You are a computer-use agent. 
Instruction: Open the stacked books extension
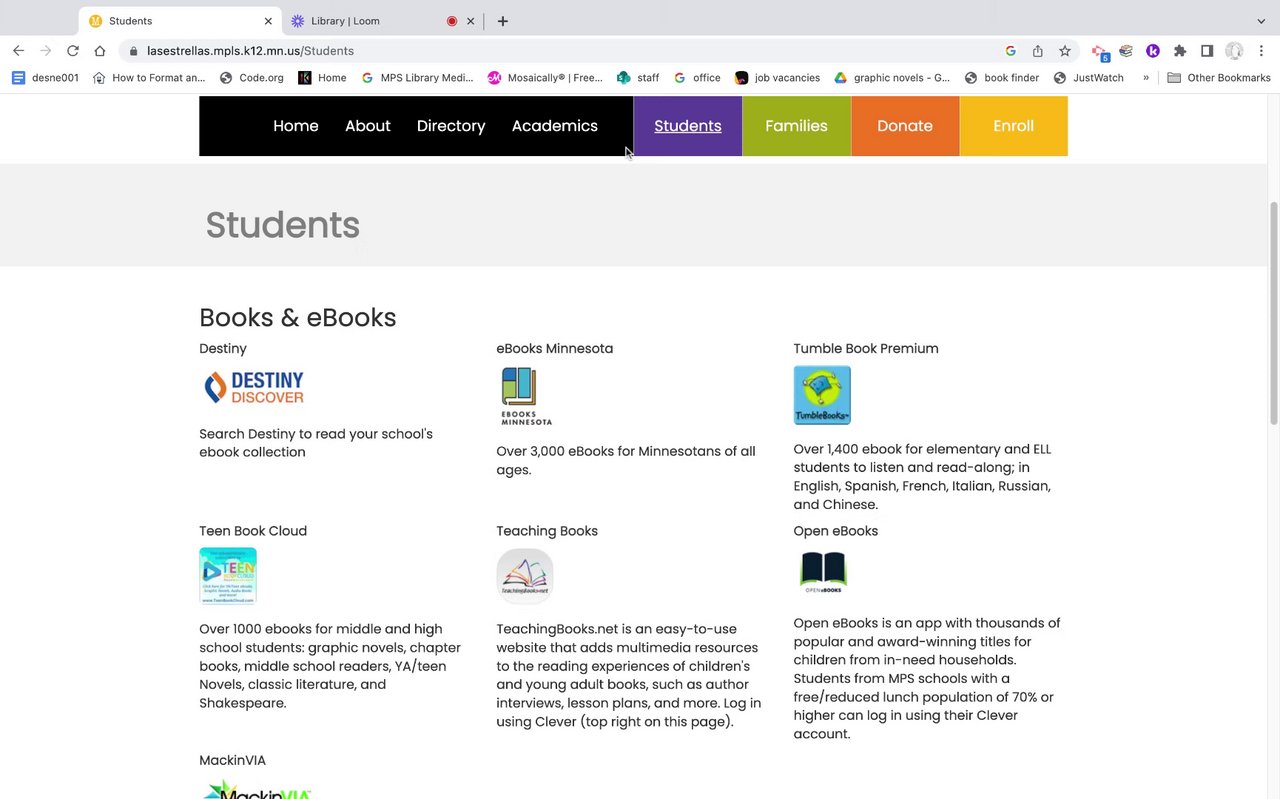point(1126,51)
